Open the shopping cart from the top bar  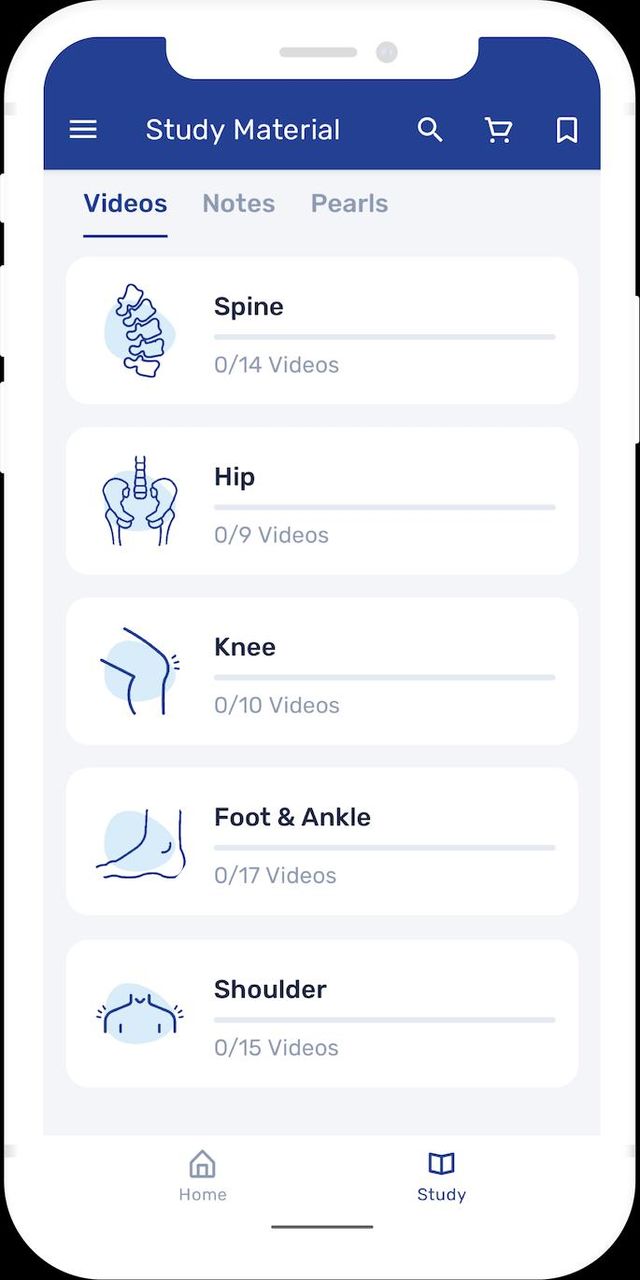coord(498,129)
